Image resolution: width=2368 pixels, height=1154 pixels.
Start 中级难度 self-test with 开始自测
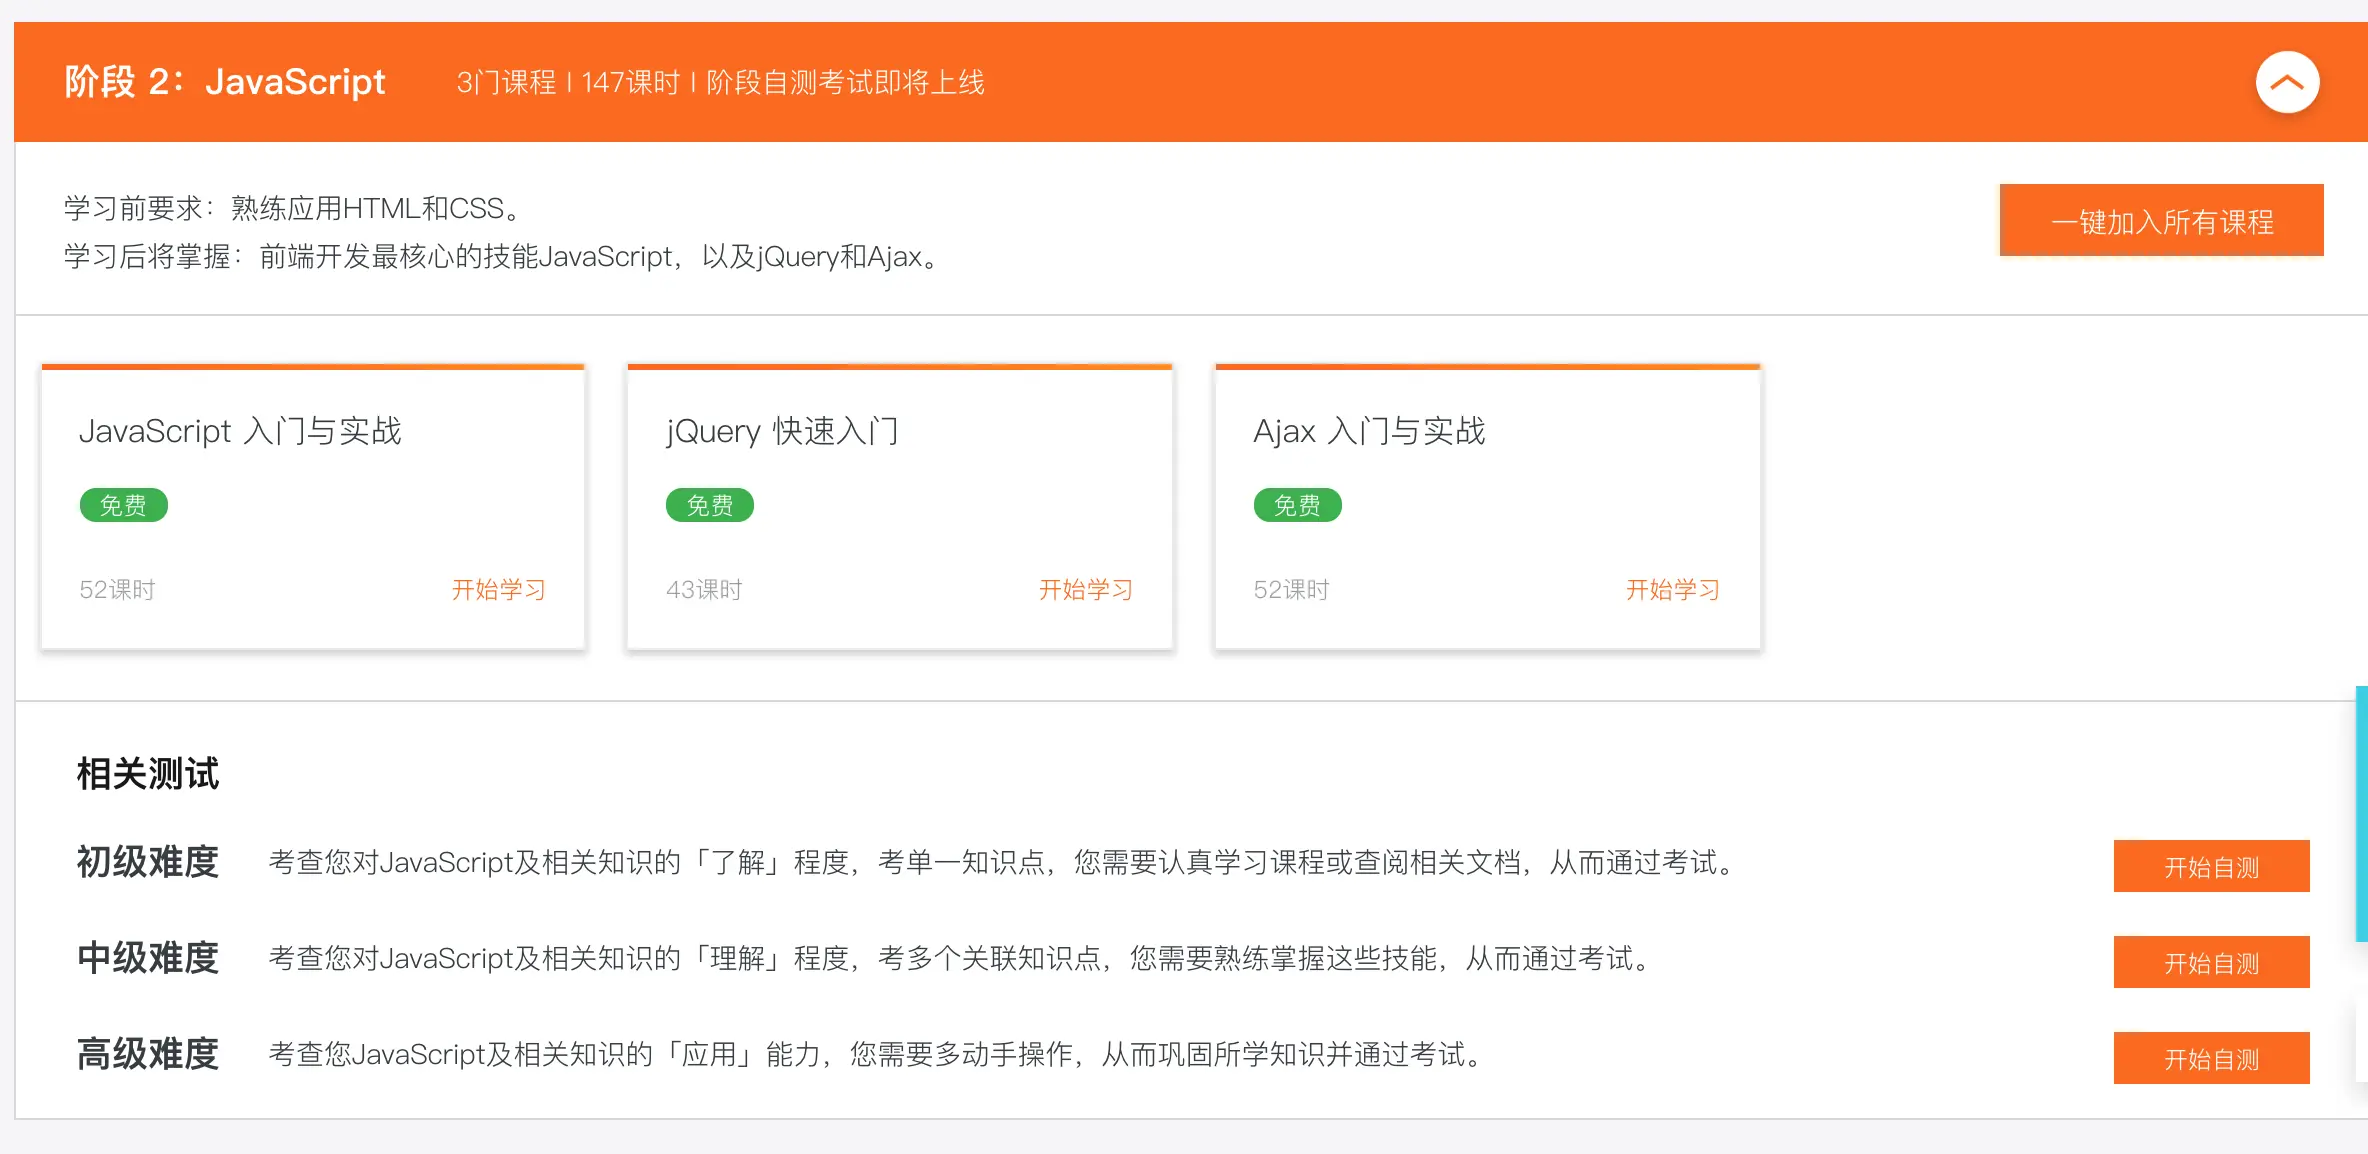pyautogui.click(x=2211, y=962)
